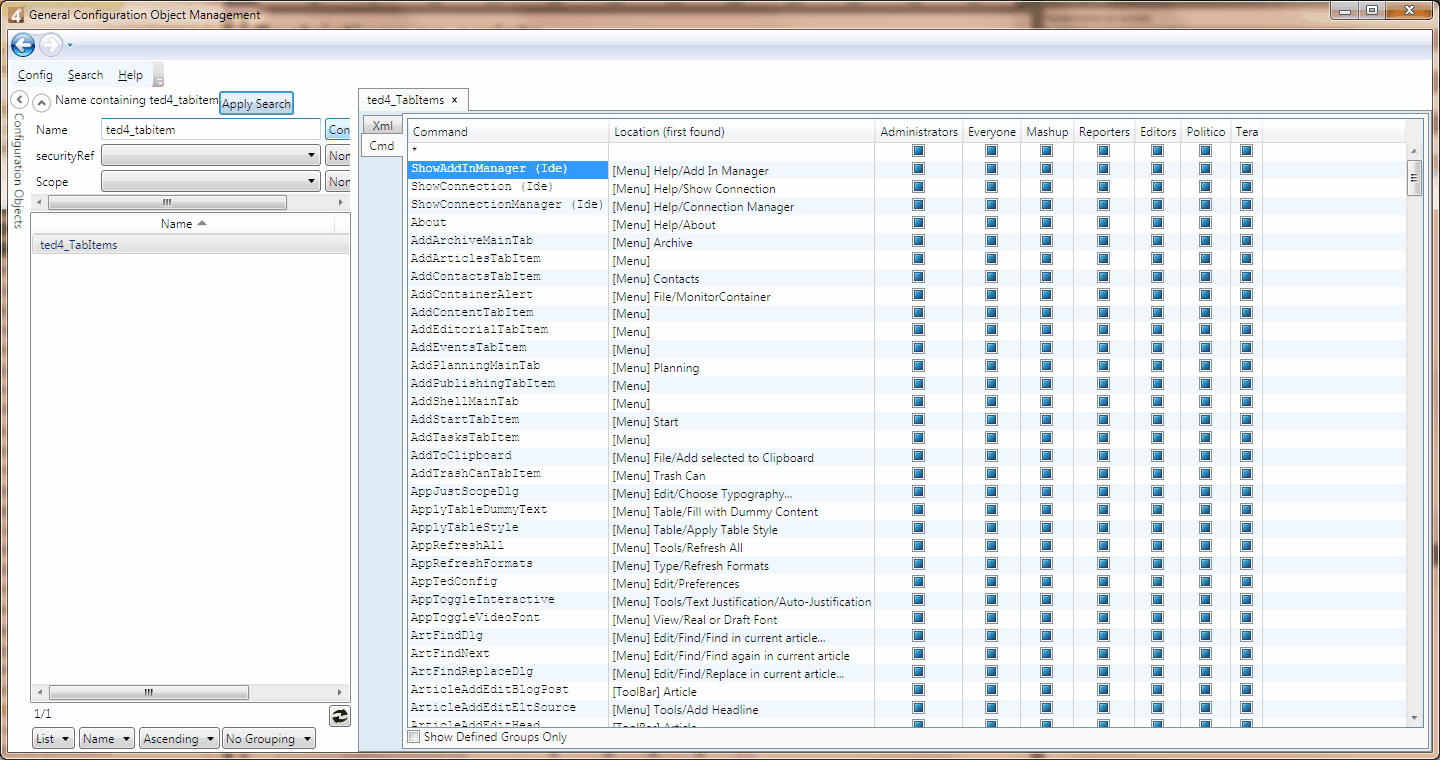The image size is (1440, 760).
Task: Open the Scope dropdown
Action: (211, 181)
